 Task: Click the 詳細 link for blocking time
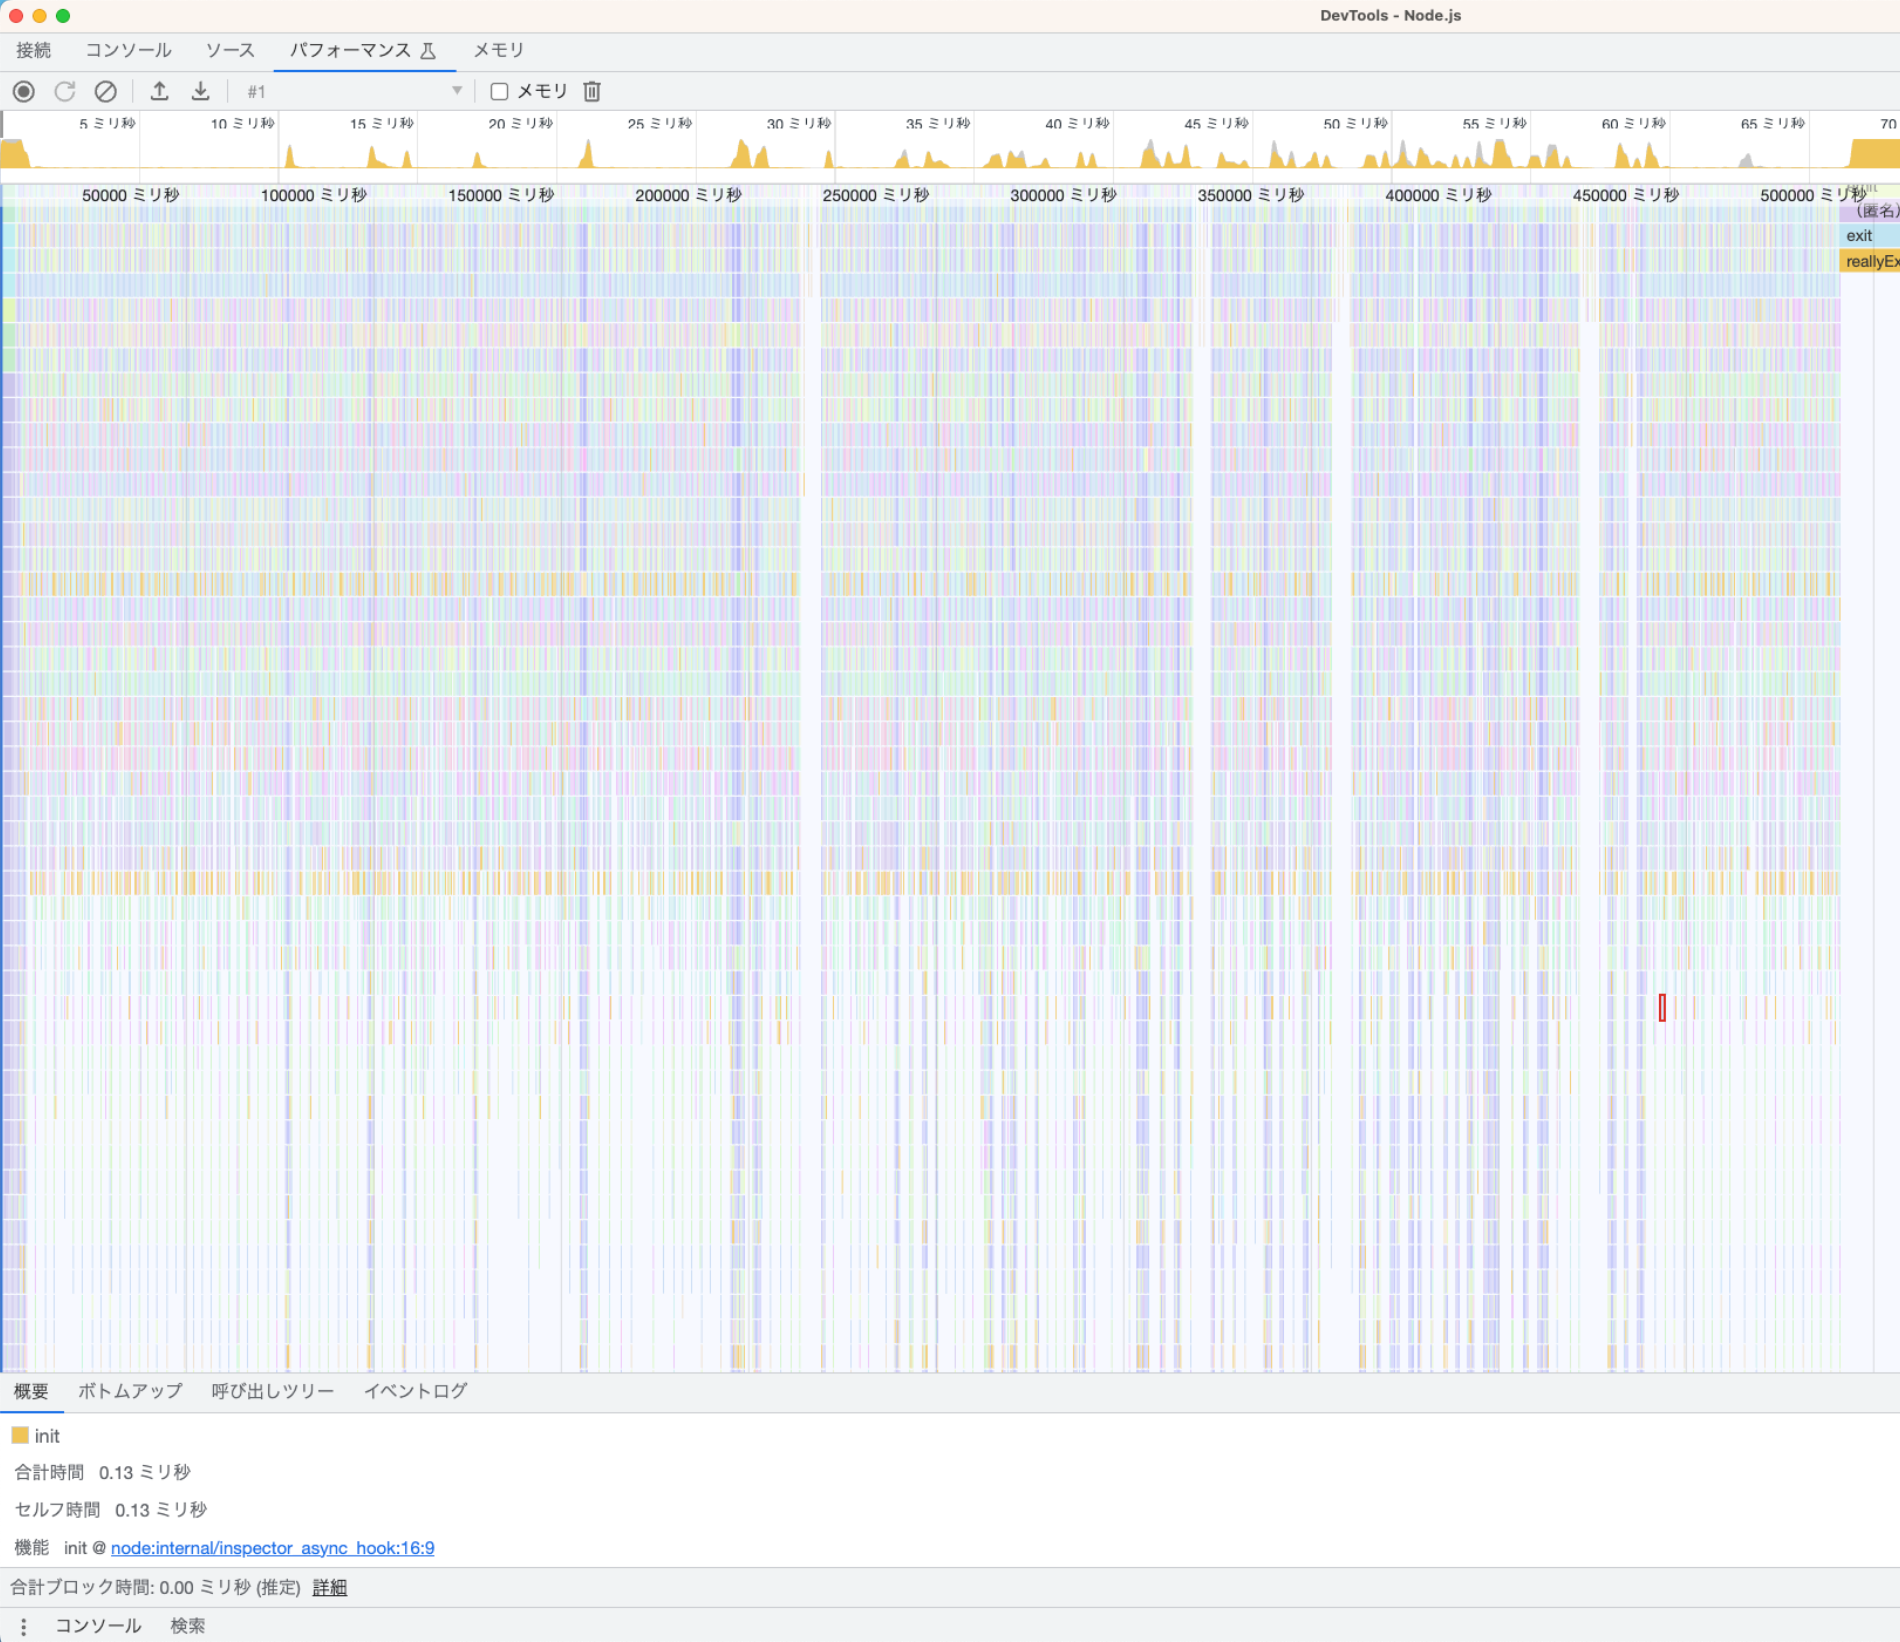(330, 1588)
